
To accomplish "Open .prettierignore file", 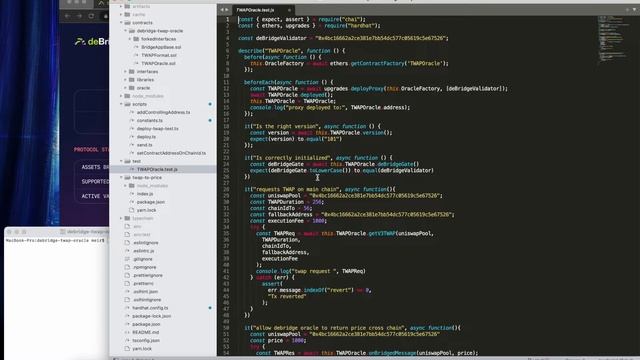I will click(x=147, y=276).
